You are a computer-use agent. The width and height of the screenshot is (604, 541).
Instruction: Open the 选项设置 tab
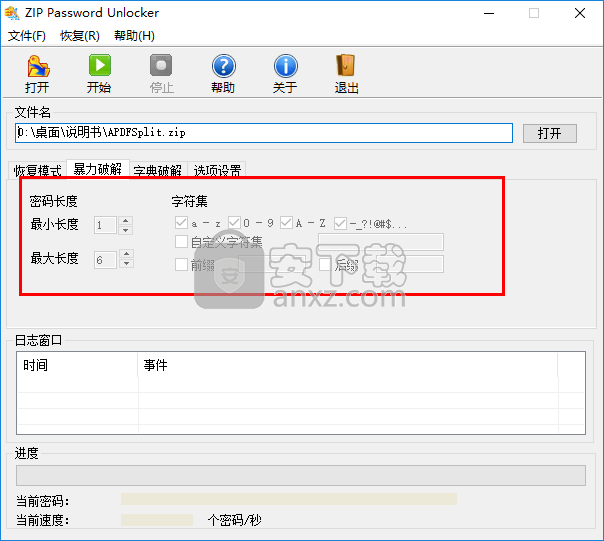tap(217, 171)
